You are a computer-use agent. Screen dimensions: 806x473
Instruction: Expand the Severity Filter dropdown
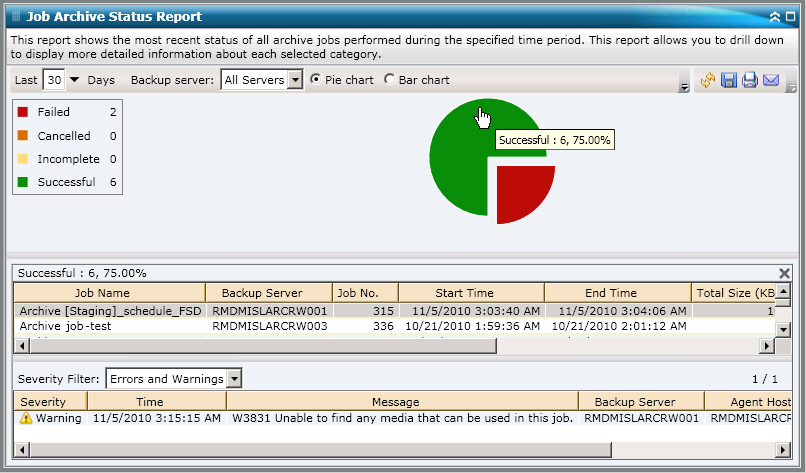coord(233,379)
